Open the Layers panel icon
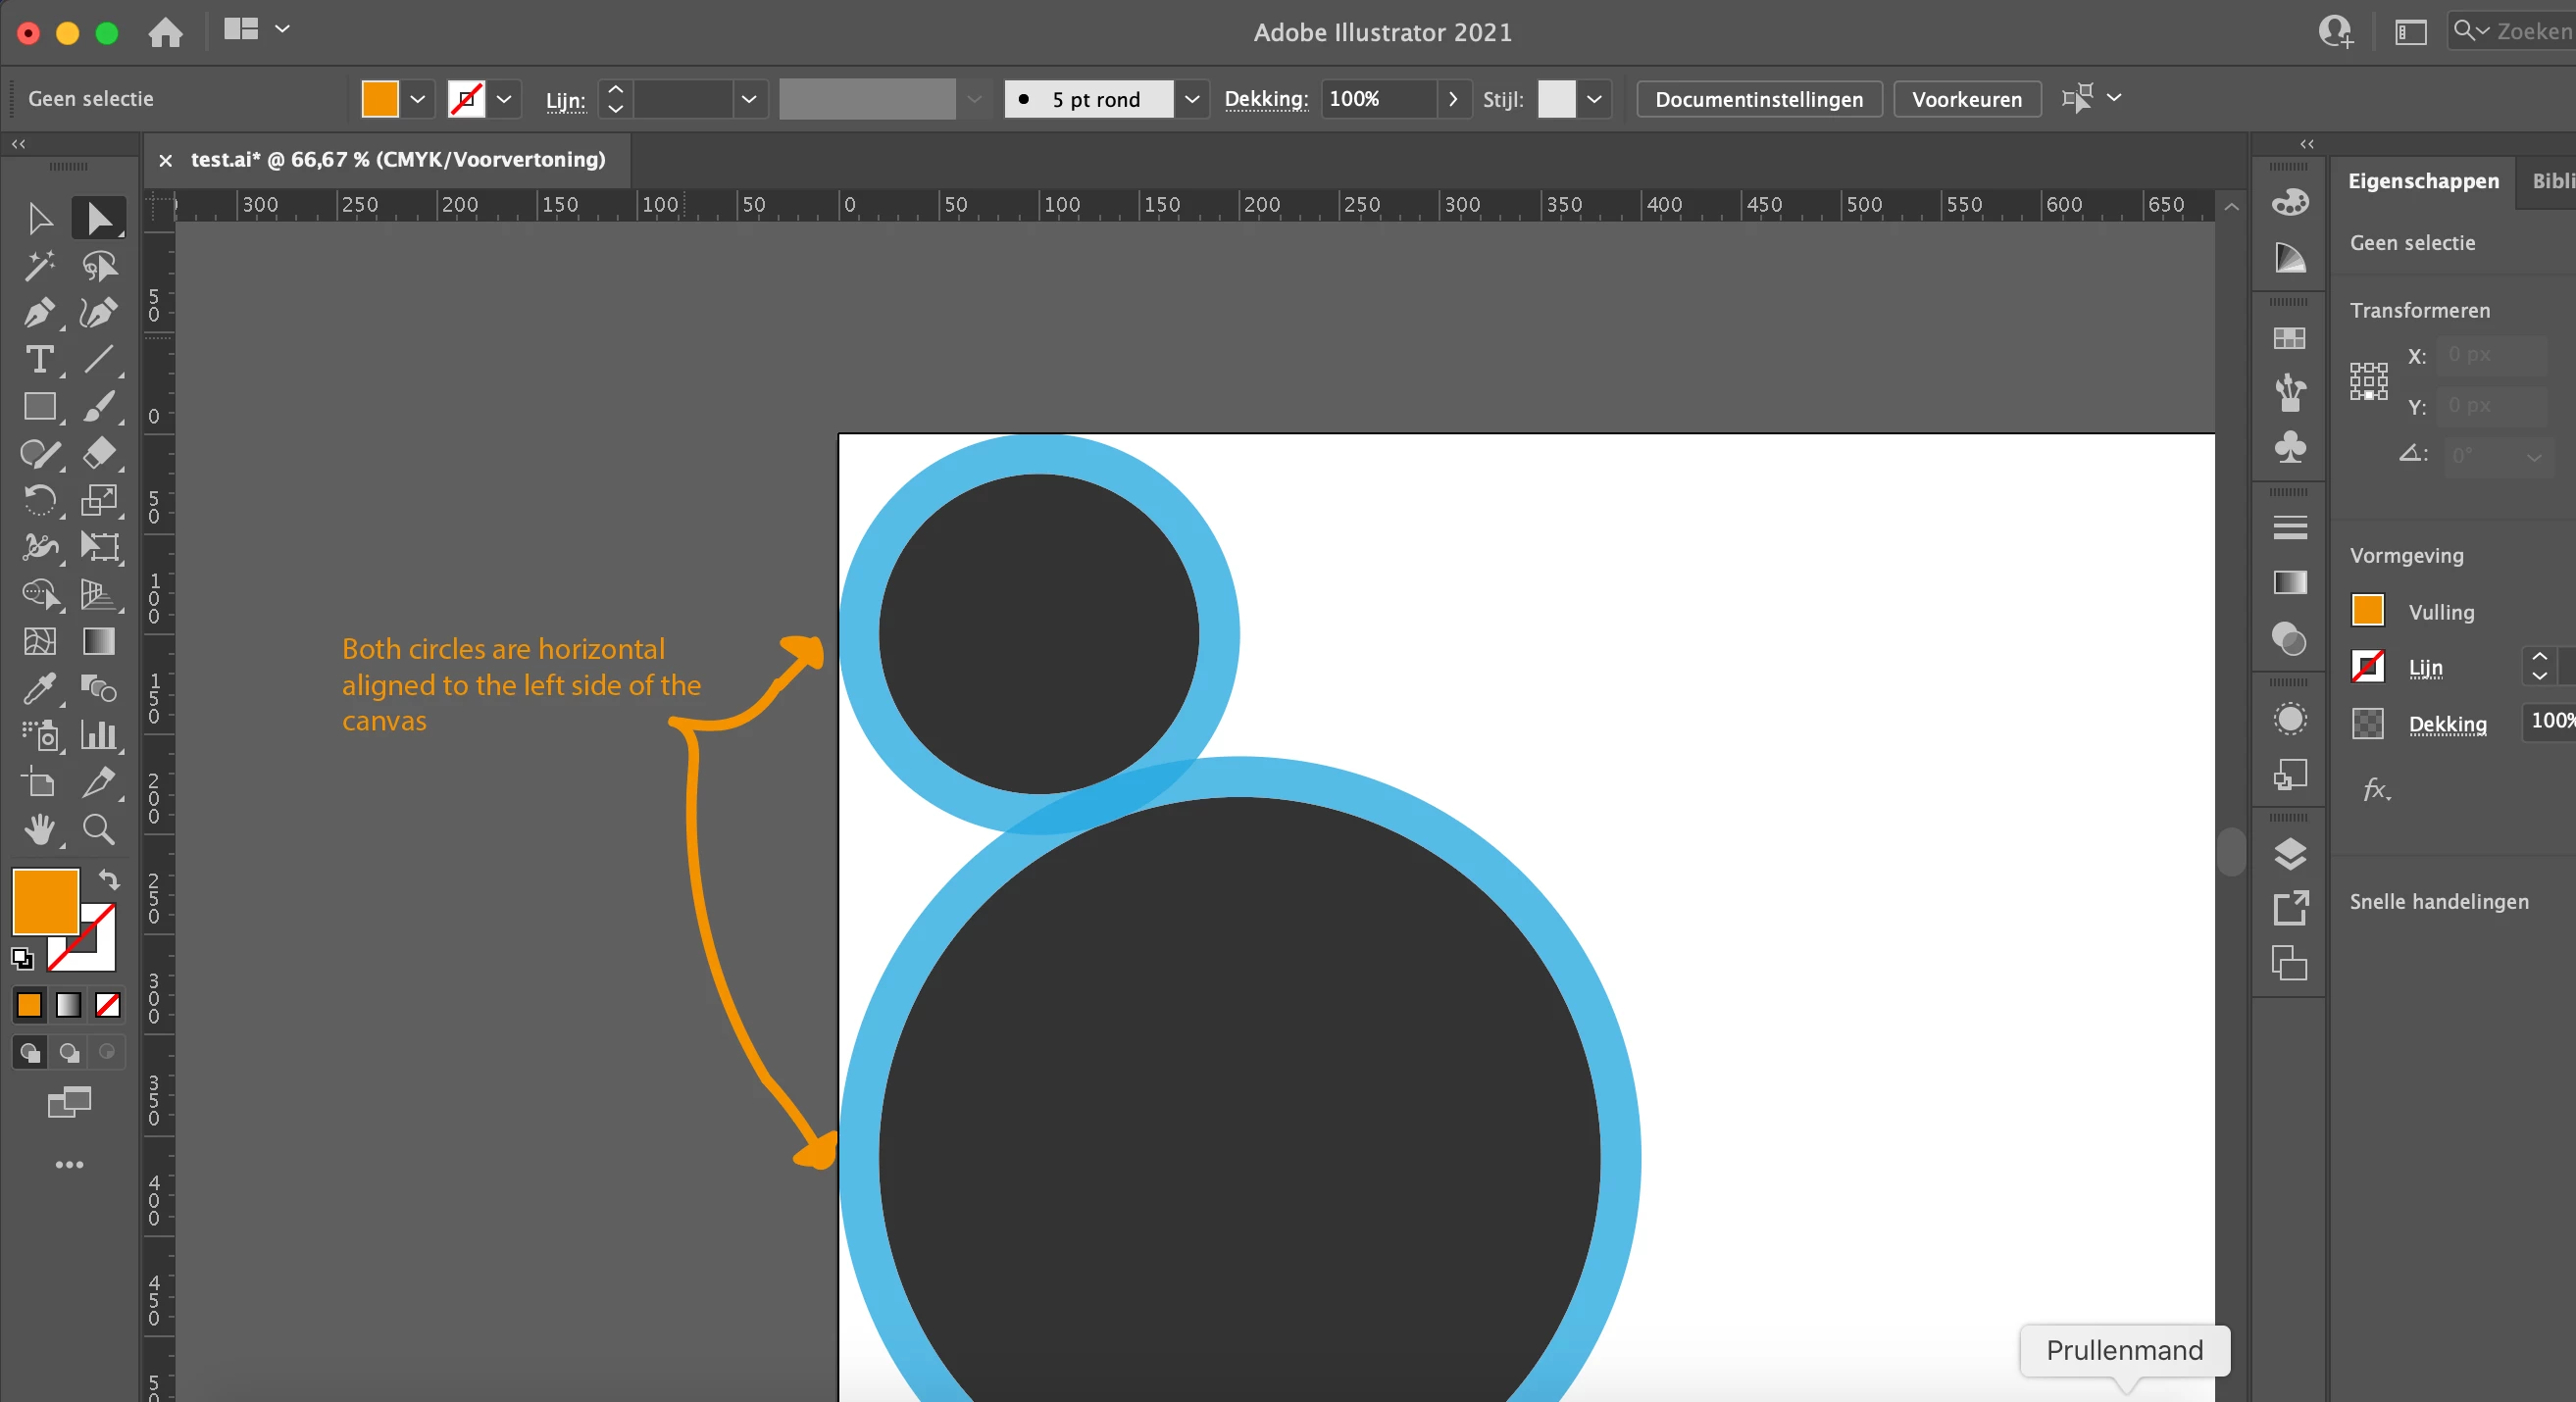The height and width of the screenshot is (1402, 2576). point(2289,854)
